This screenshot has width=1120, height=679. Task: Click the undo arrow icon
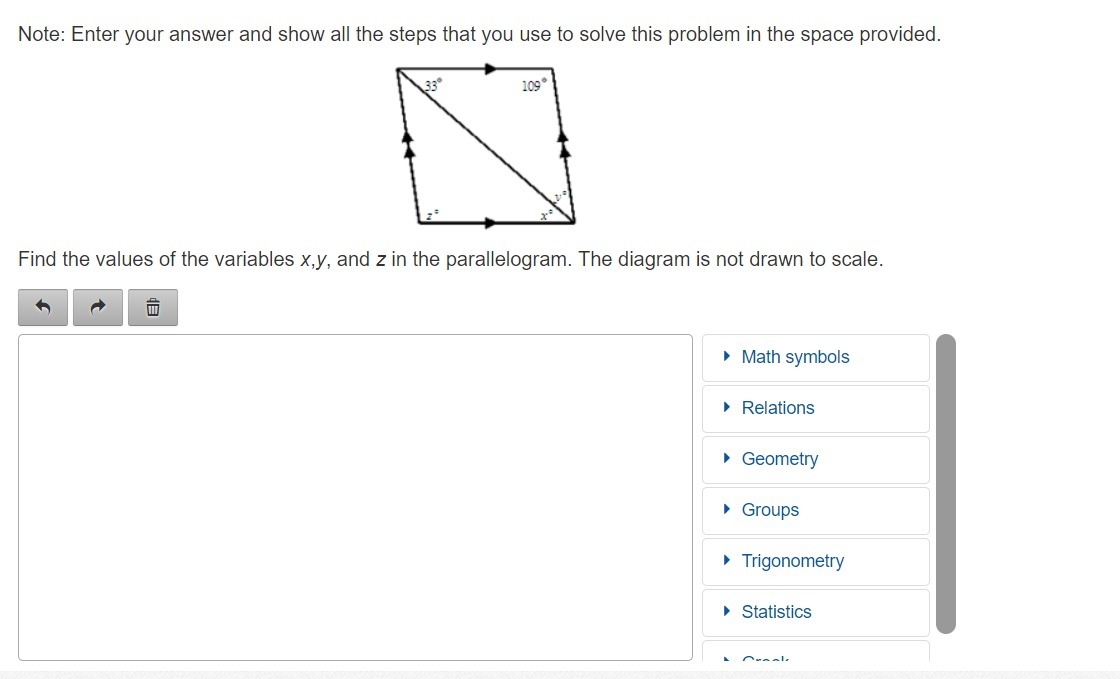click(x=43, y=308)
